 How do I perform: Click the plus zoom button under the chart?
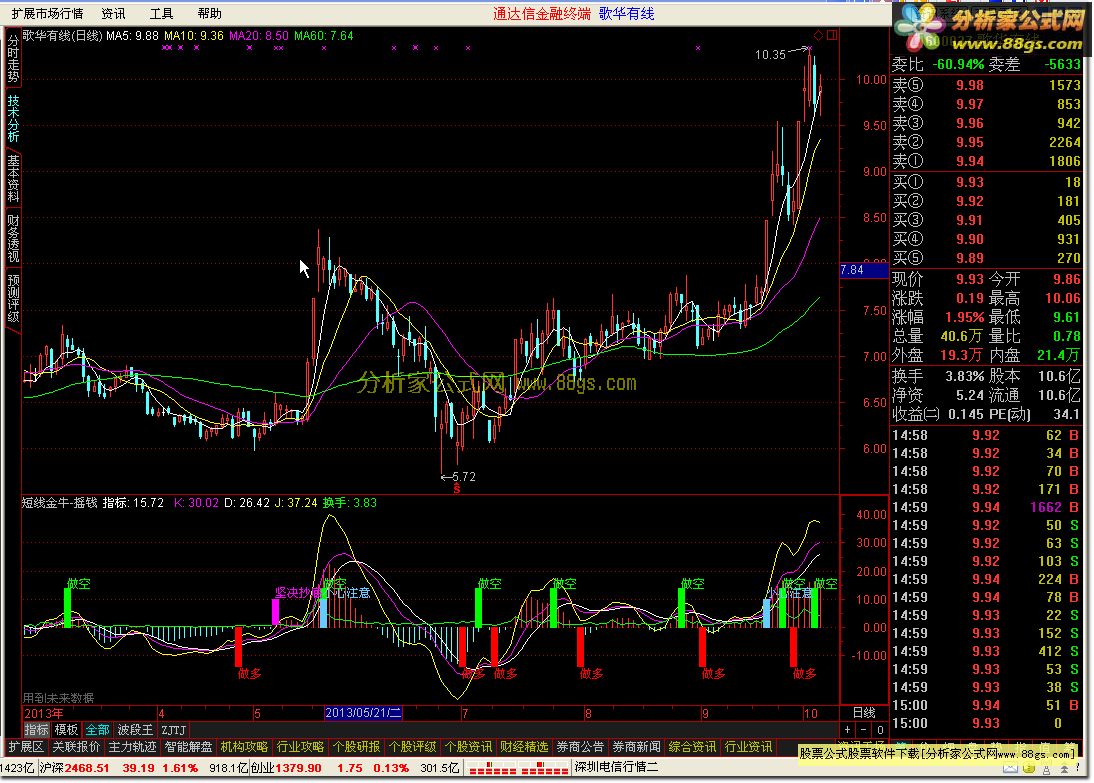tap(847, 729)
